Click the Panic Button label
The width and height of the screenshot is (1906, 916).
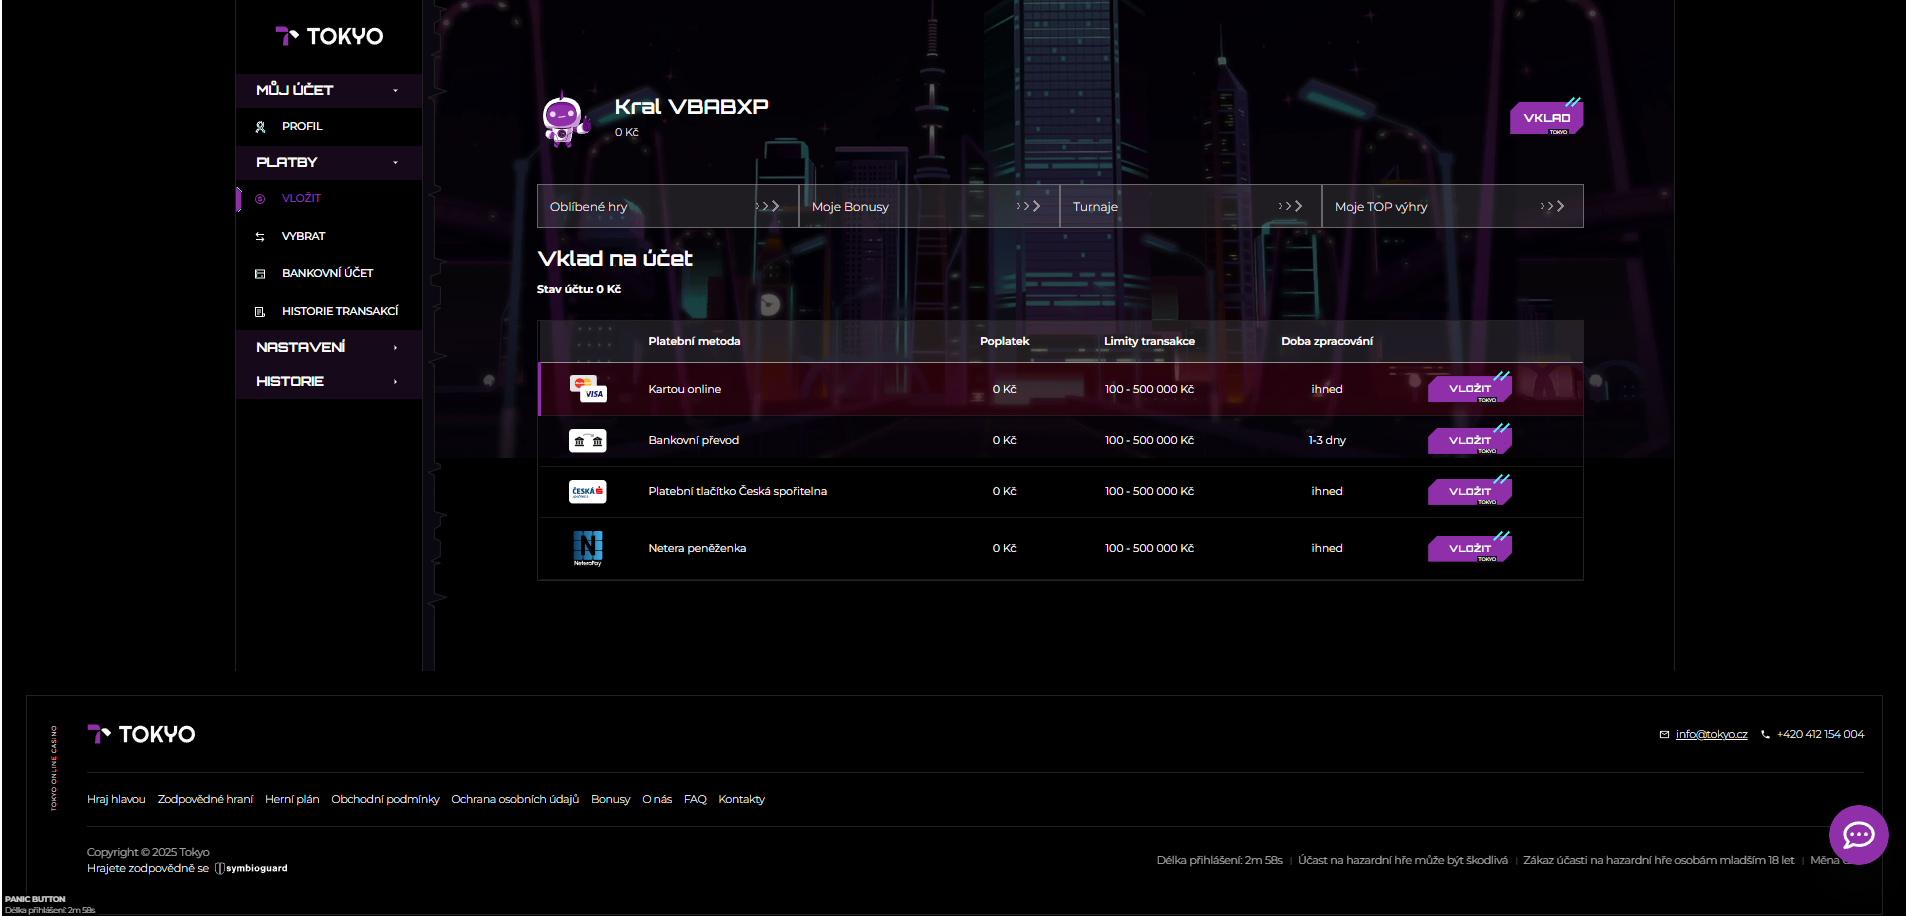click(x=35, y=899)
